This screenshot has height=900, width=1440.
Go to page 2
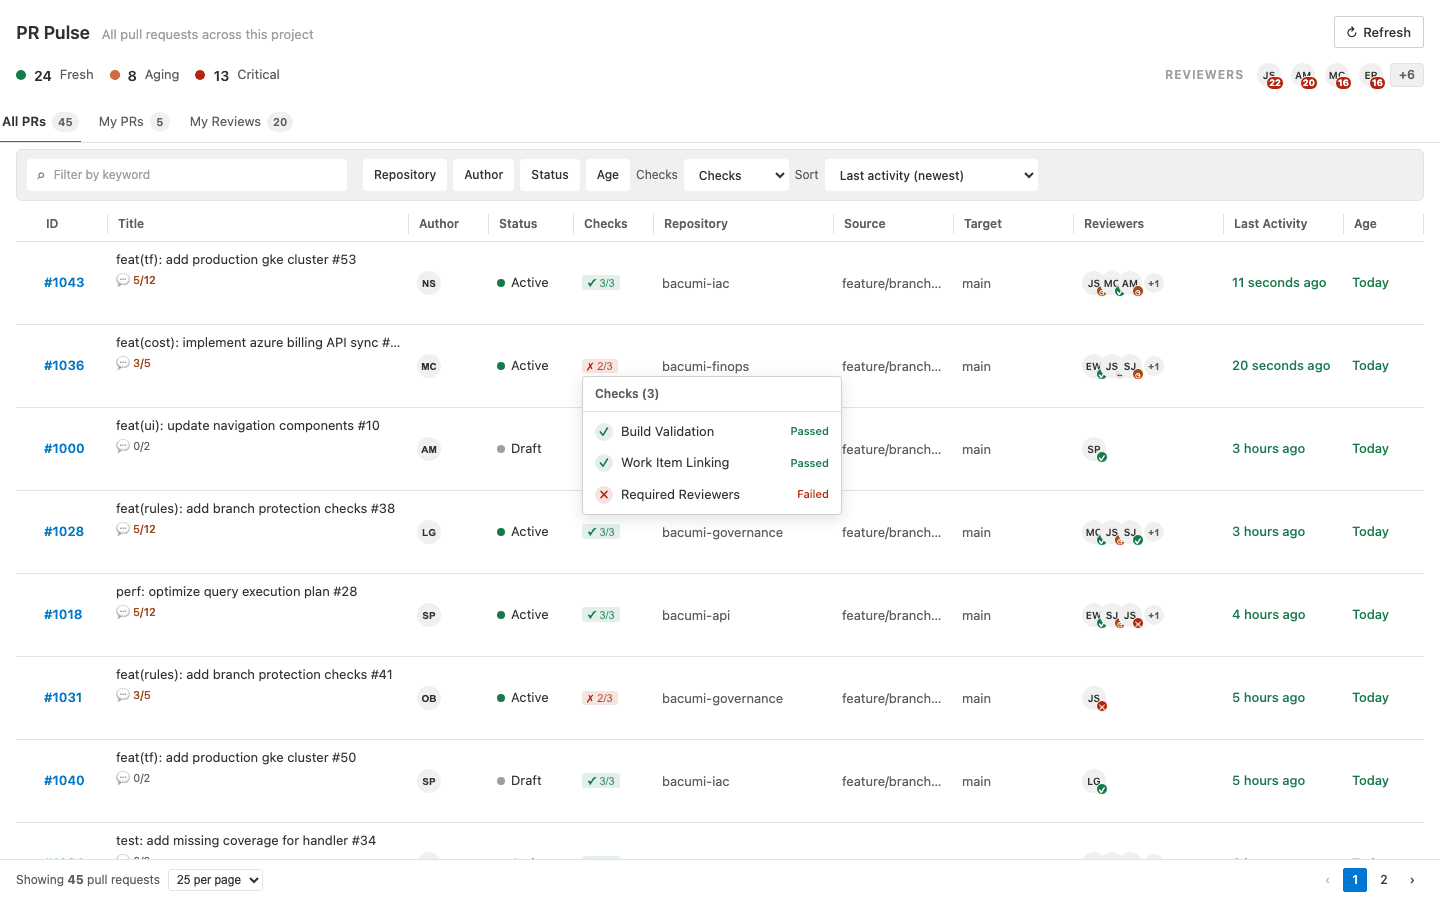[x=1384, y=880]
